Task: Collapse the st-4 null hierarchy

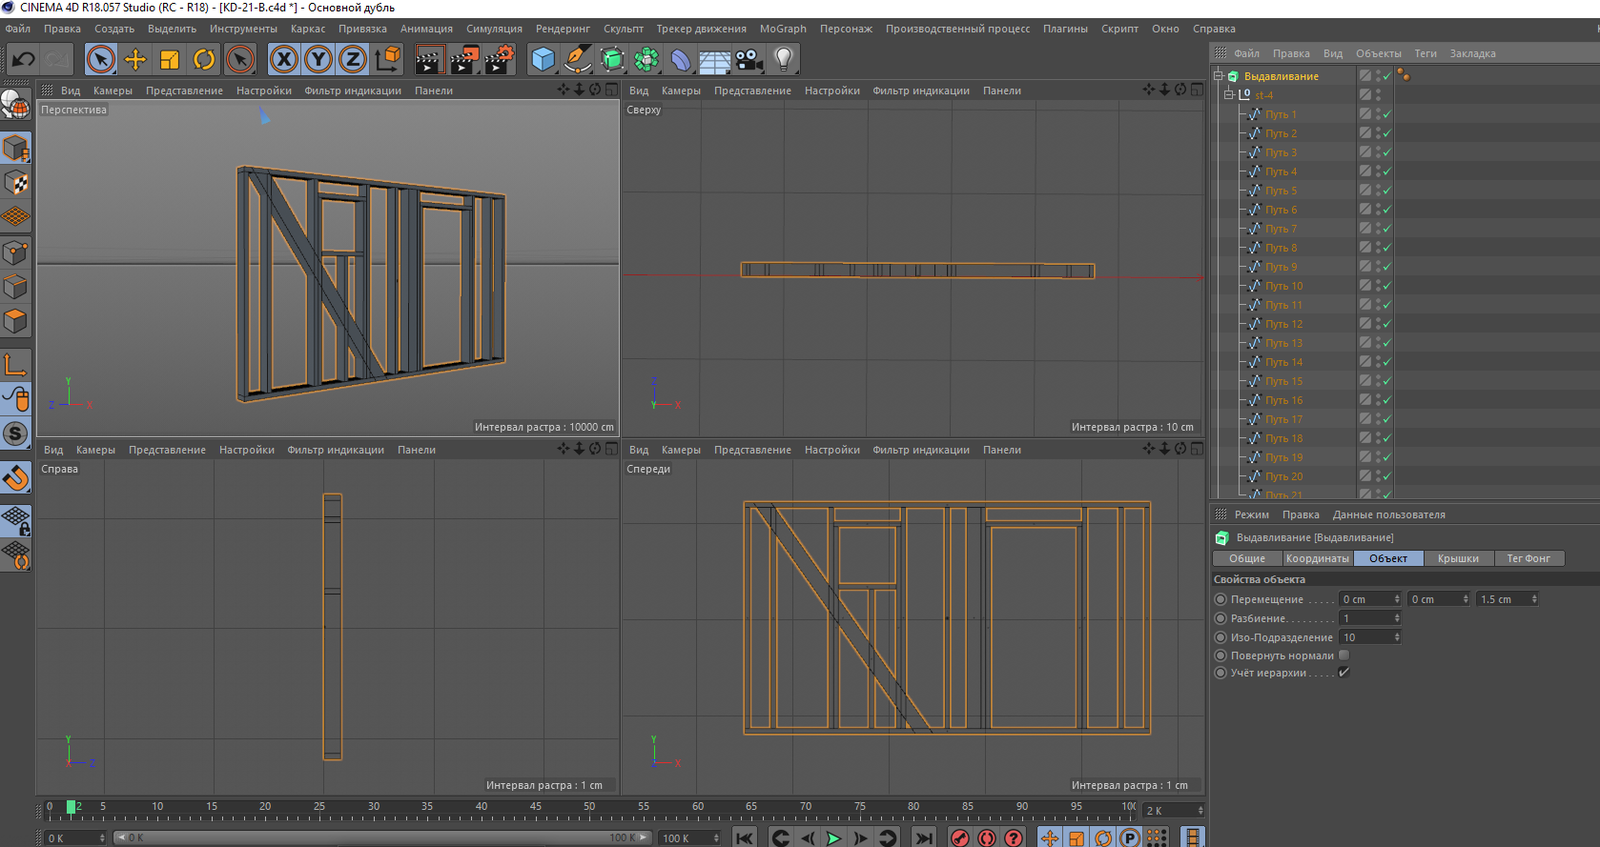Action: [x=1229, y=95]
